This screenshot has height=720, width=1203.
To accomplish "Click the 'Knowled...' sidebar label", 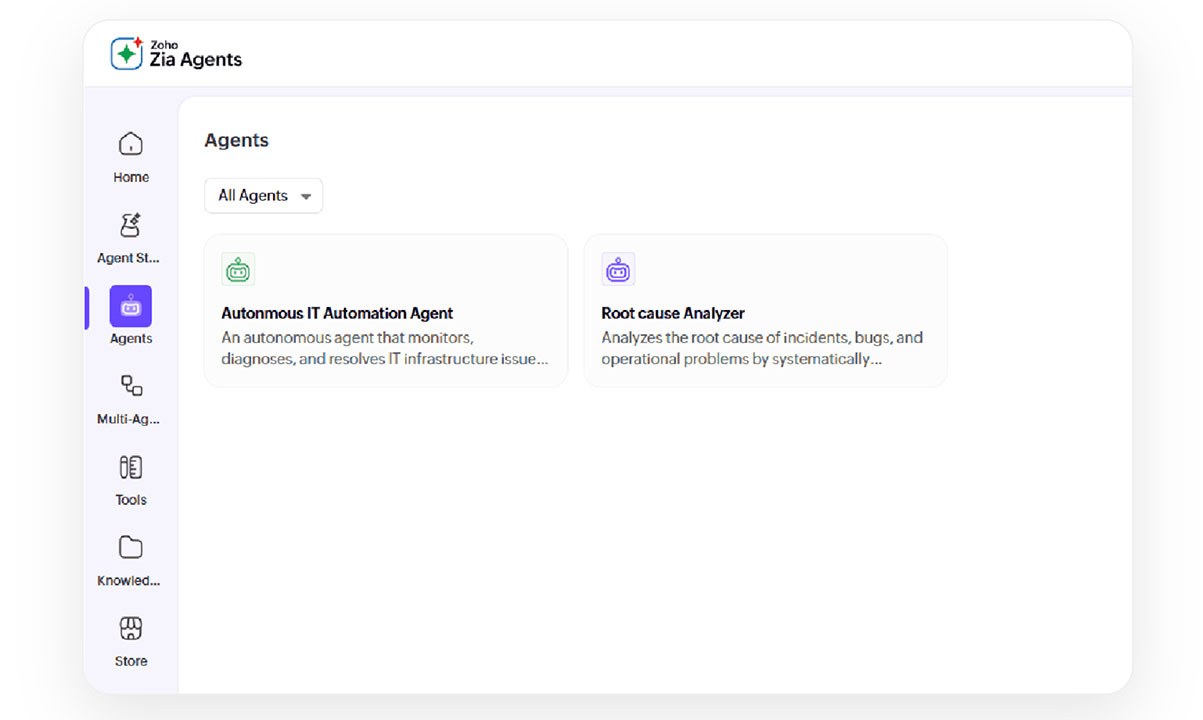I will (129, 581).
